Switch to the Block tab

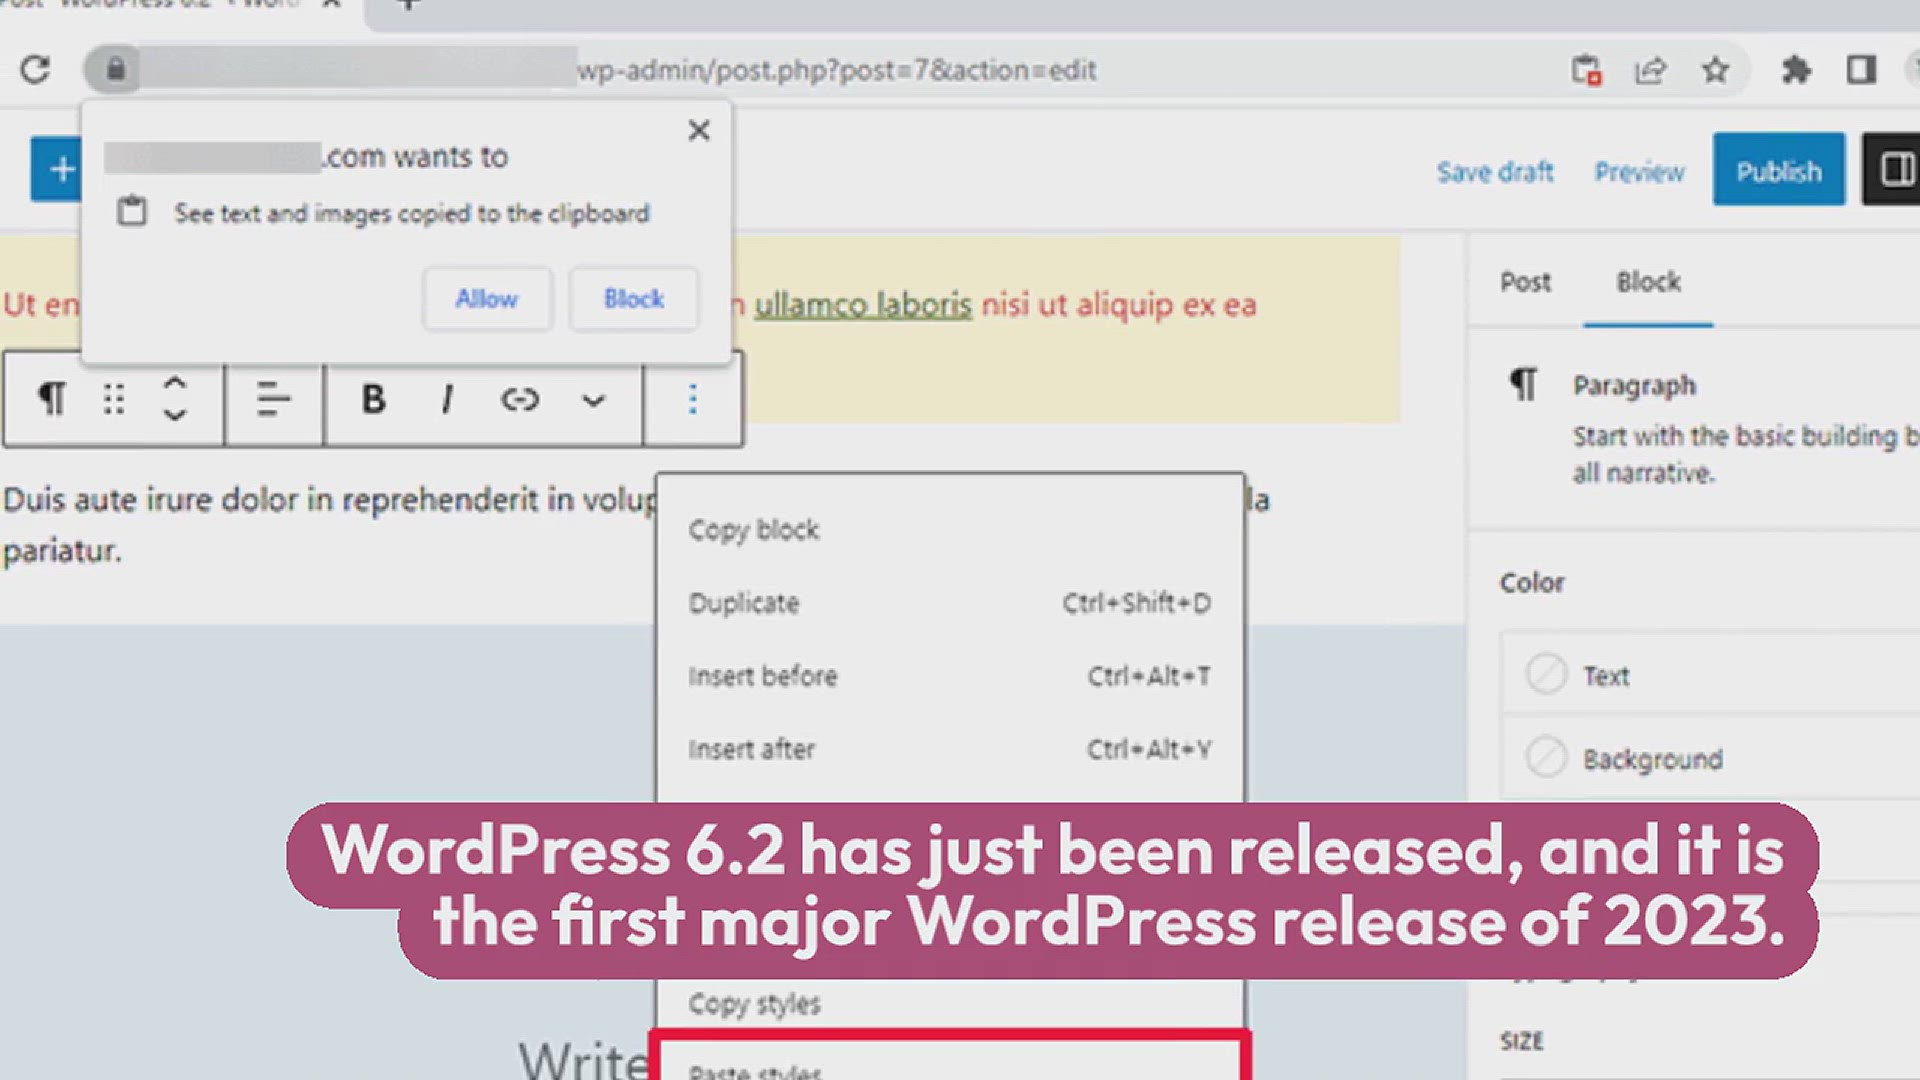point(1648,282)
